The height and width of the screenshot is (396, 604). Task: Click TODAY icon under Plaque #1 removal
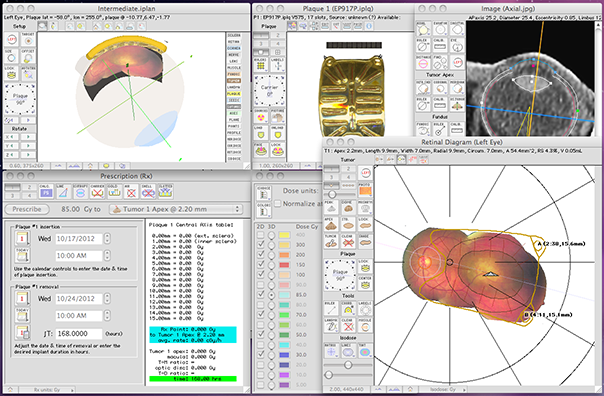22,315
